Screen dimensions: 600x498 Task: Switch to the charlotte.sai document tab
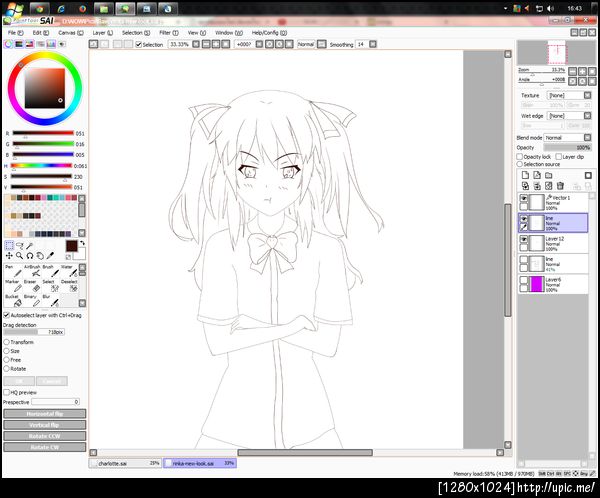126,463
